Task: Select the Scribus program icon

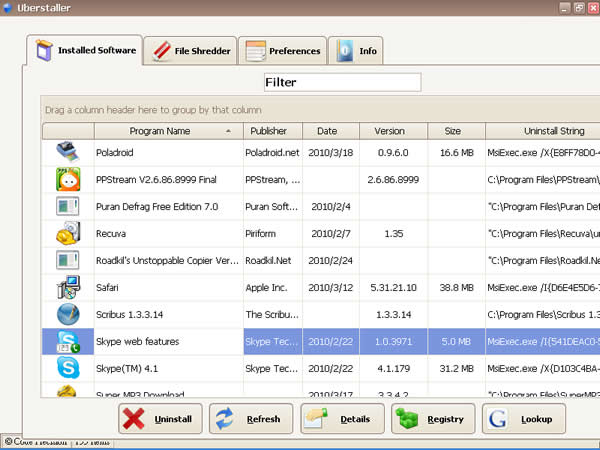Action: click(x=68, y=315)
